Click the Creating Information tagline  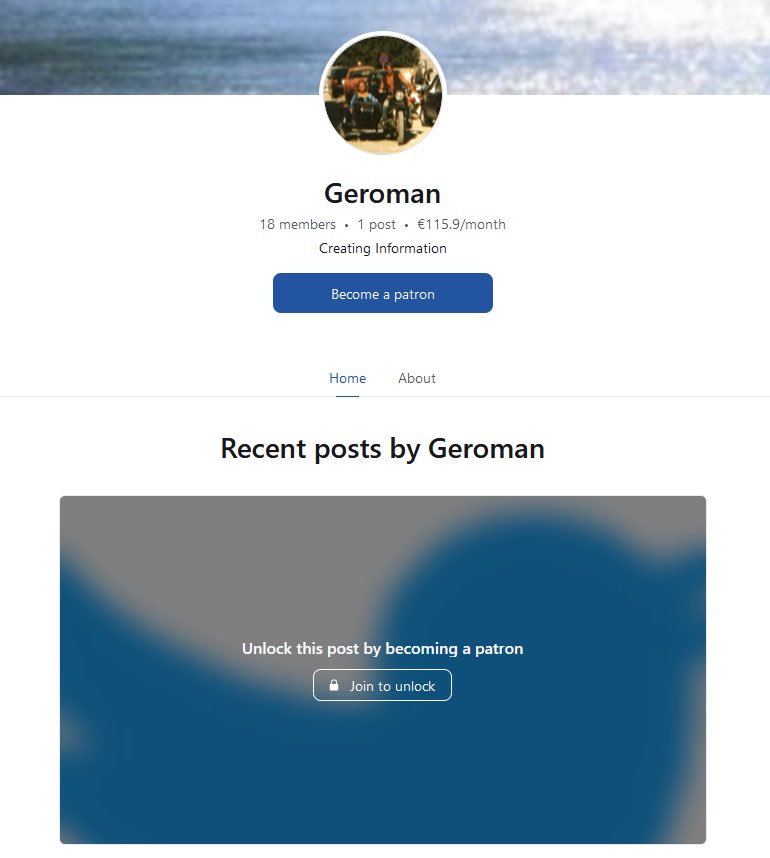point(383,248)
